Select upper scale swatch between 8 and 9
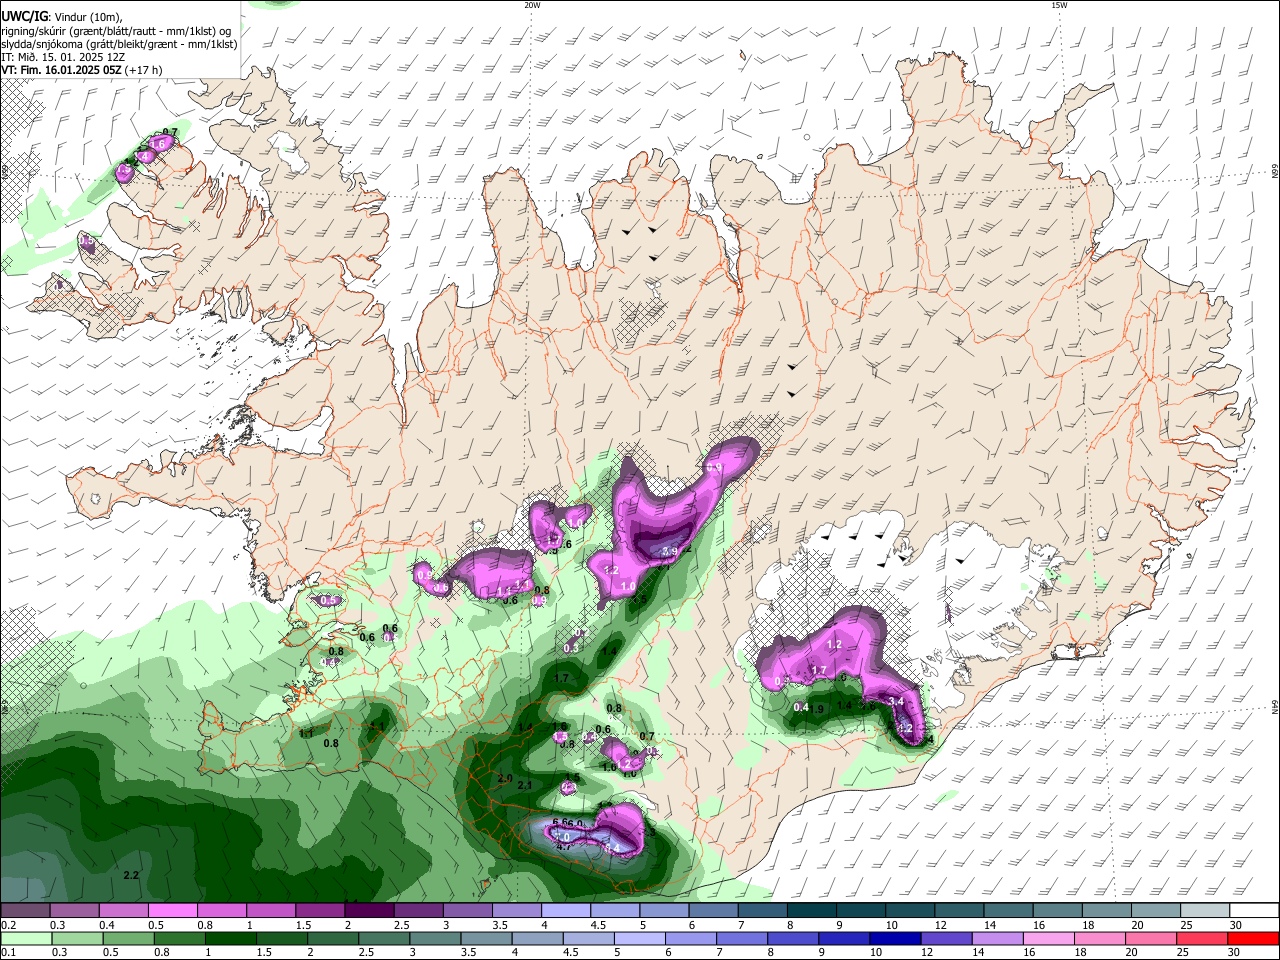 coord(812,910)
